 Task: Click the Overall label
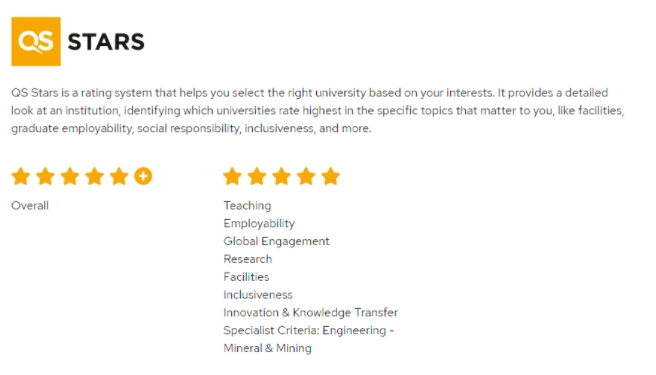pyautogui.click(x=30, y=205)
